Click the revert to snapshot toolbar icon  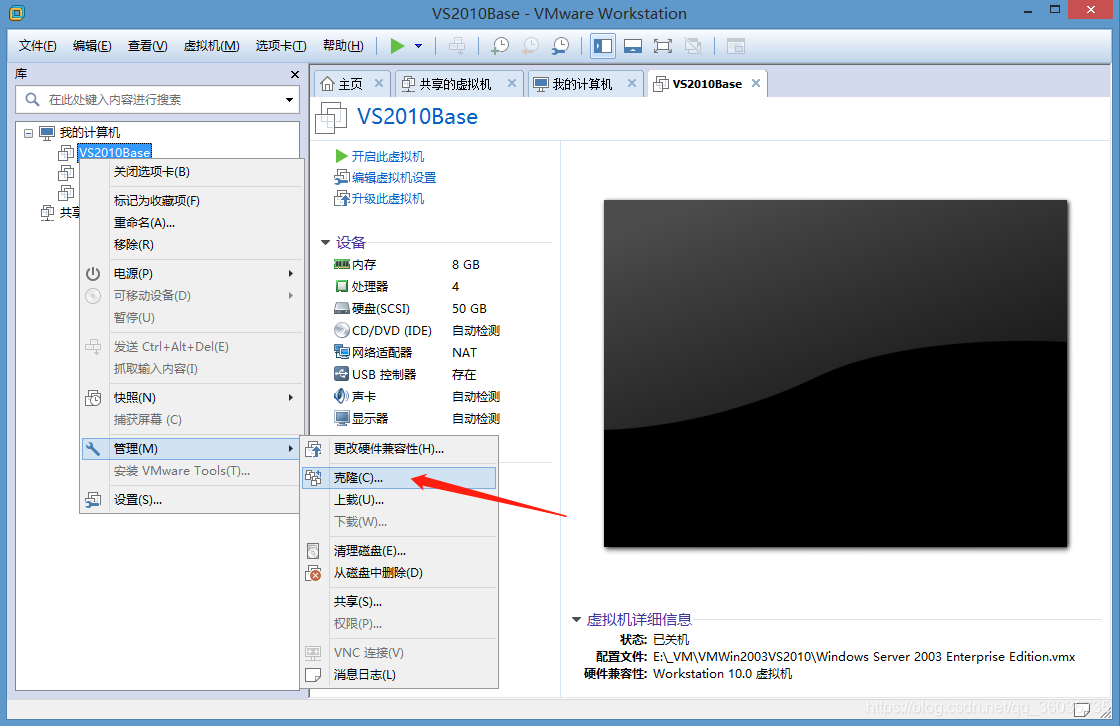(531, 46)
